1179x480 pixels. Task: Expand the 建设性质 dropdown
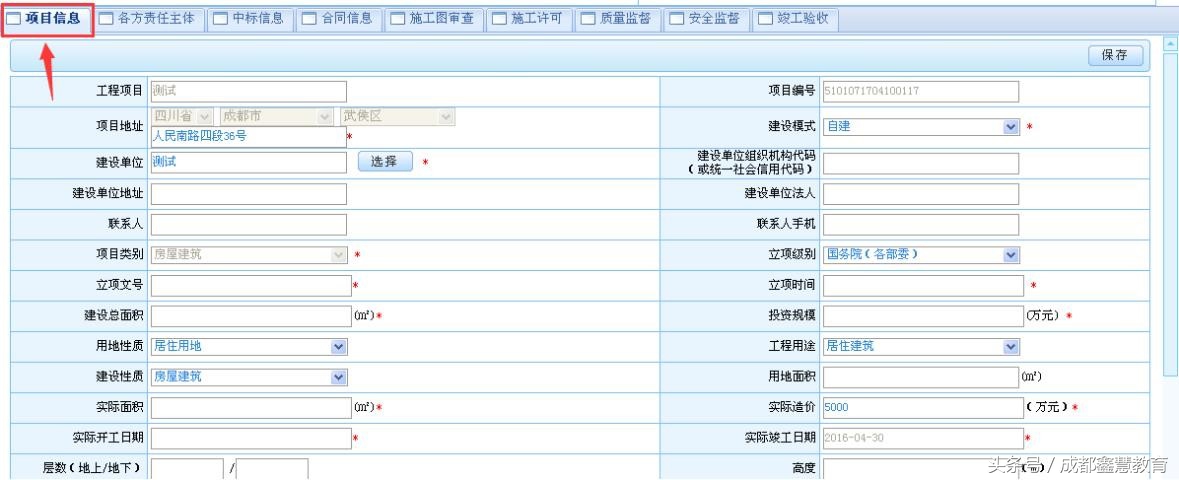(x=249, y=377)
